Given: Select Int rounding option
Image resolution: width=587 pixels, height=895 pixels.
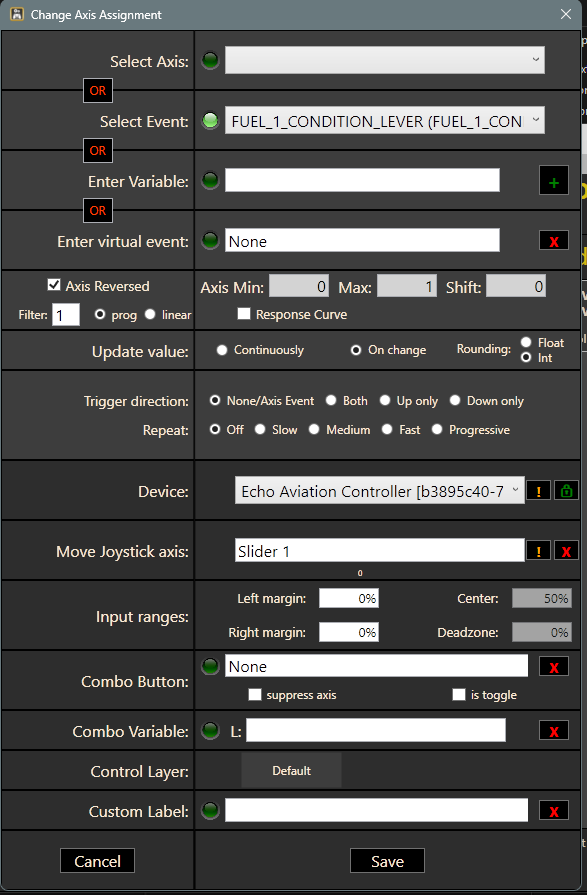Looking at the screenshot, I should point(526,358).
